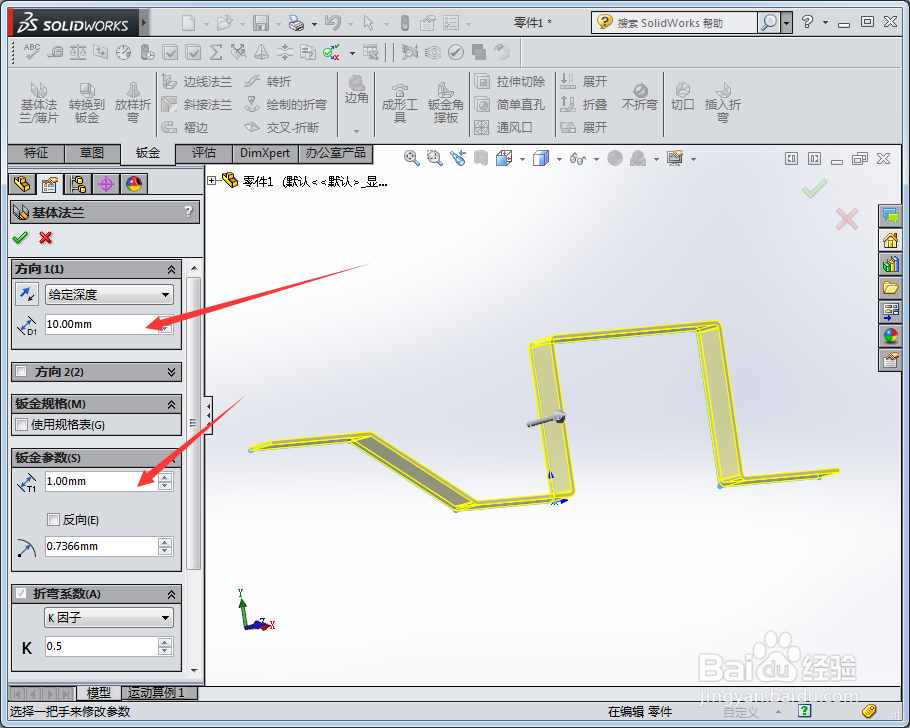Increase the 0.7366mm bend radius using stepper
Image resolution: width=910 pixels, height=728 pixels.
(x=165, y=542)
